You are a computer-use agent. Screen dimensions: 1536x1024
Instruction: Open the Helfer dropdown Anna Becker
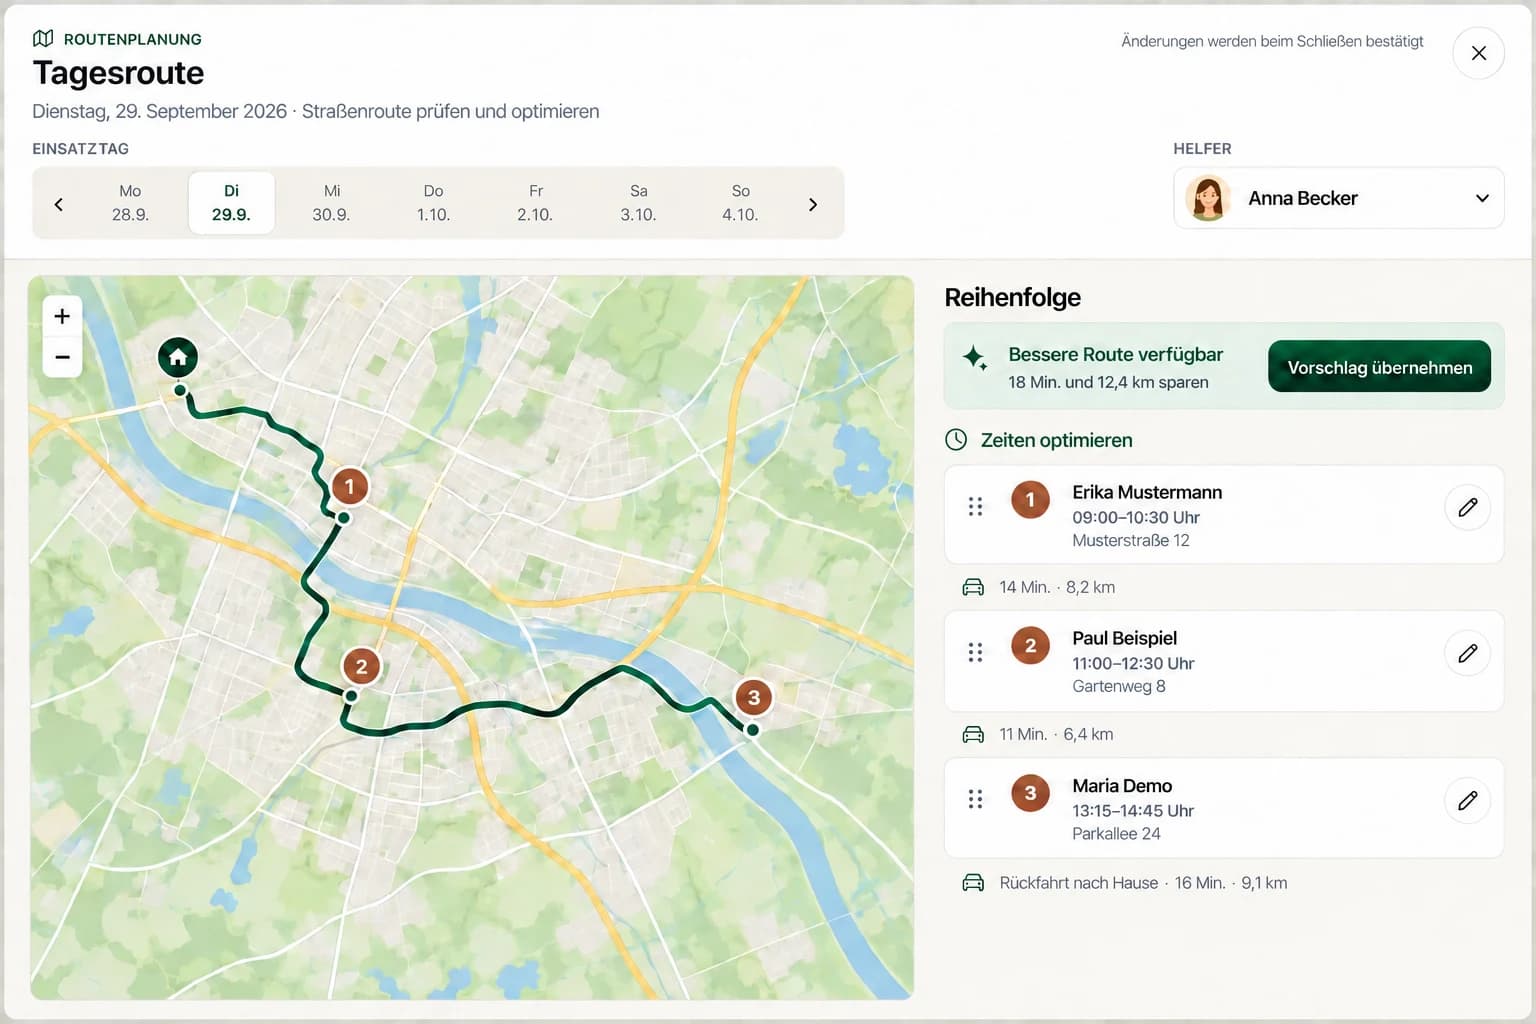tap(1338, 198)
